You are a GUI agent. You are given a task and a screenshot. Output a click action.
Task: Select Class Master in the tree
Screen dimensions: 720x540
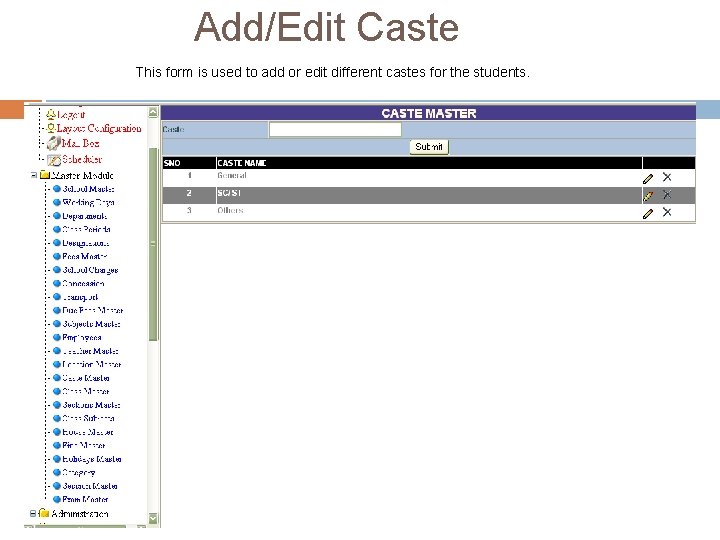pos(86,391)
